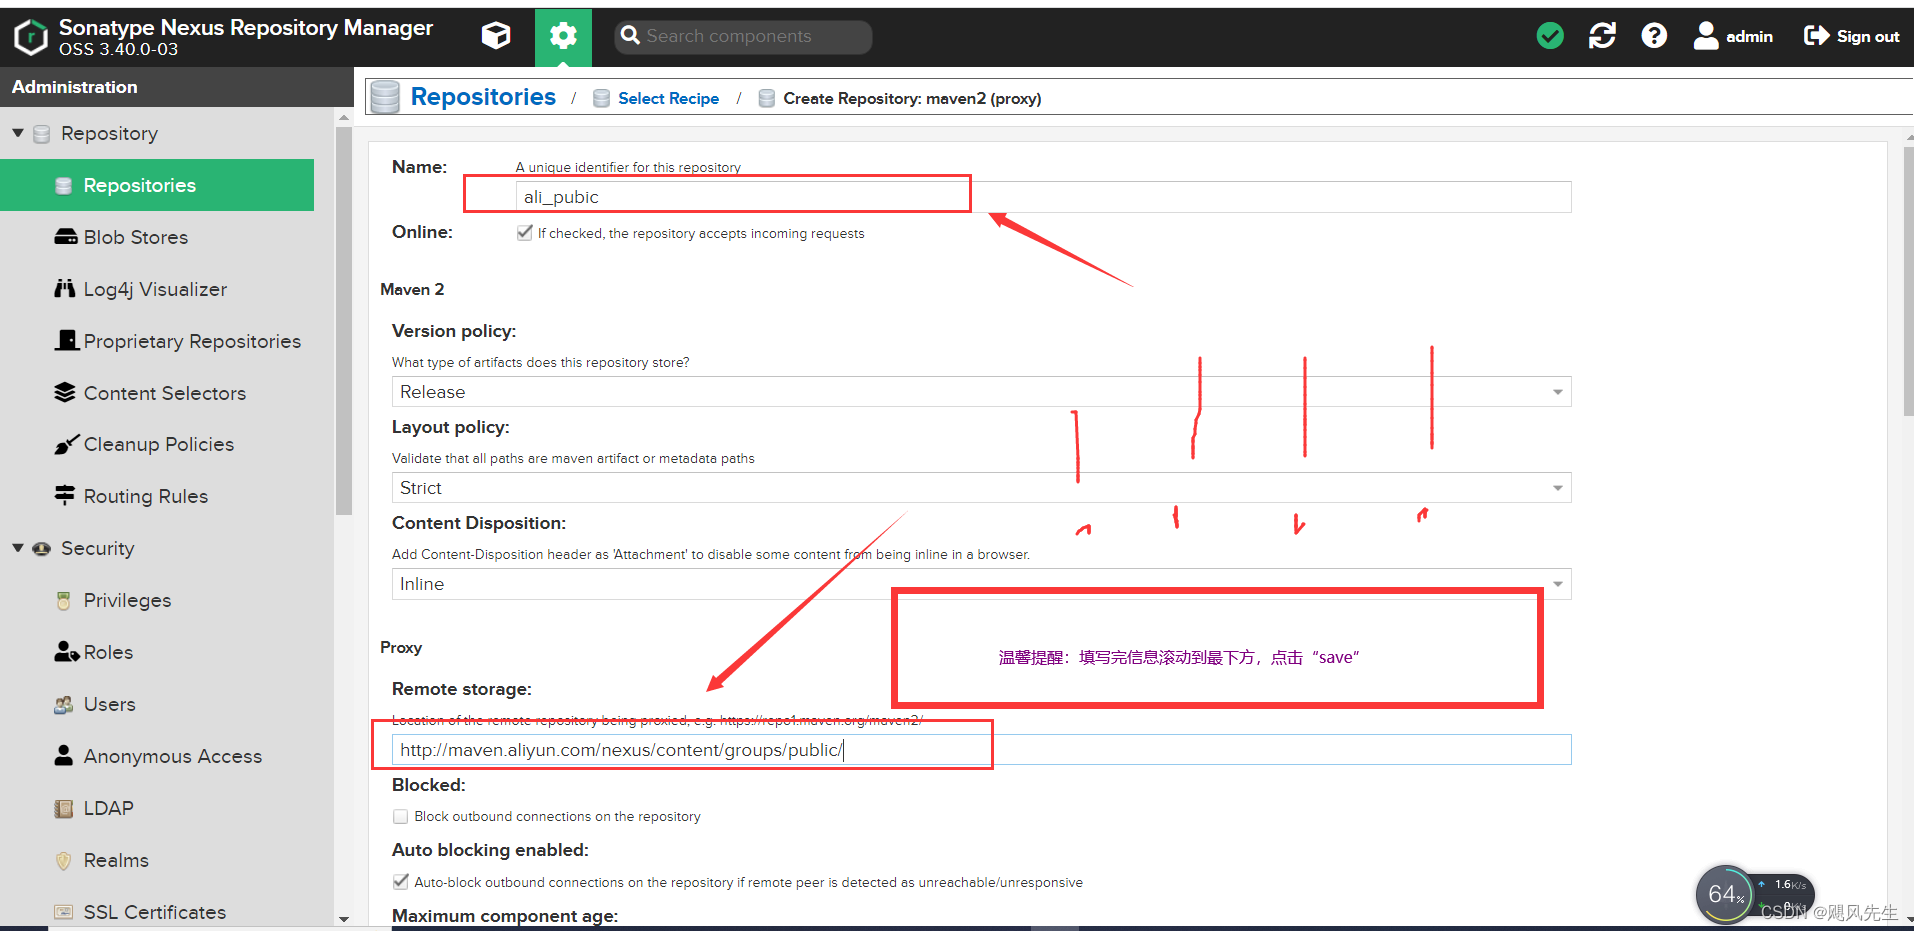This screenshot has width=1914, height=931.
Task: Click the Roles user icon
Action: click(x=66, y=652)
